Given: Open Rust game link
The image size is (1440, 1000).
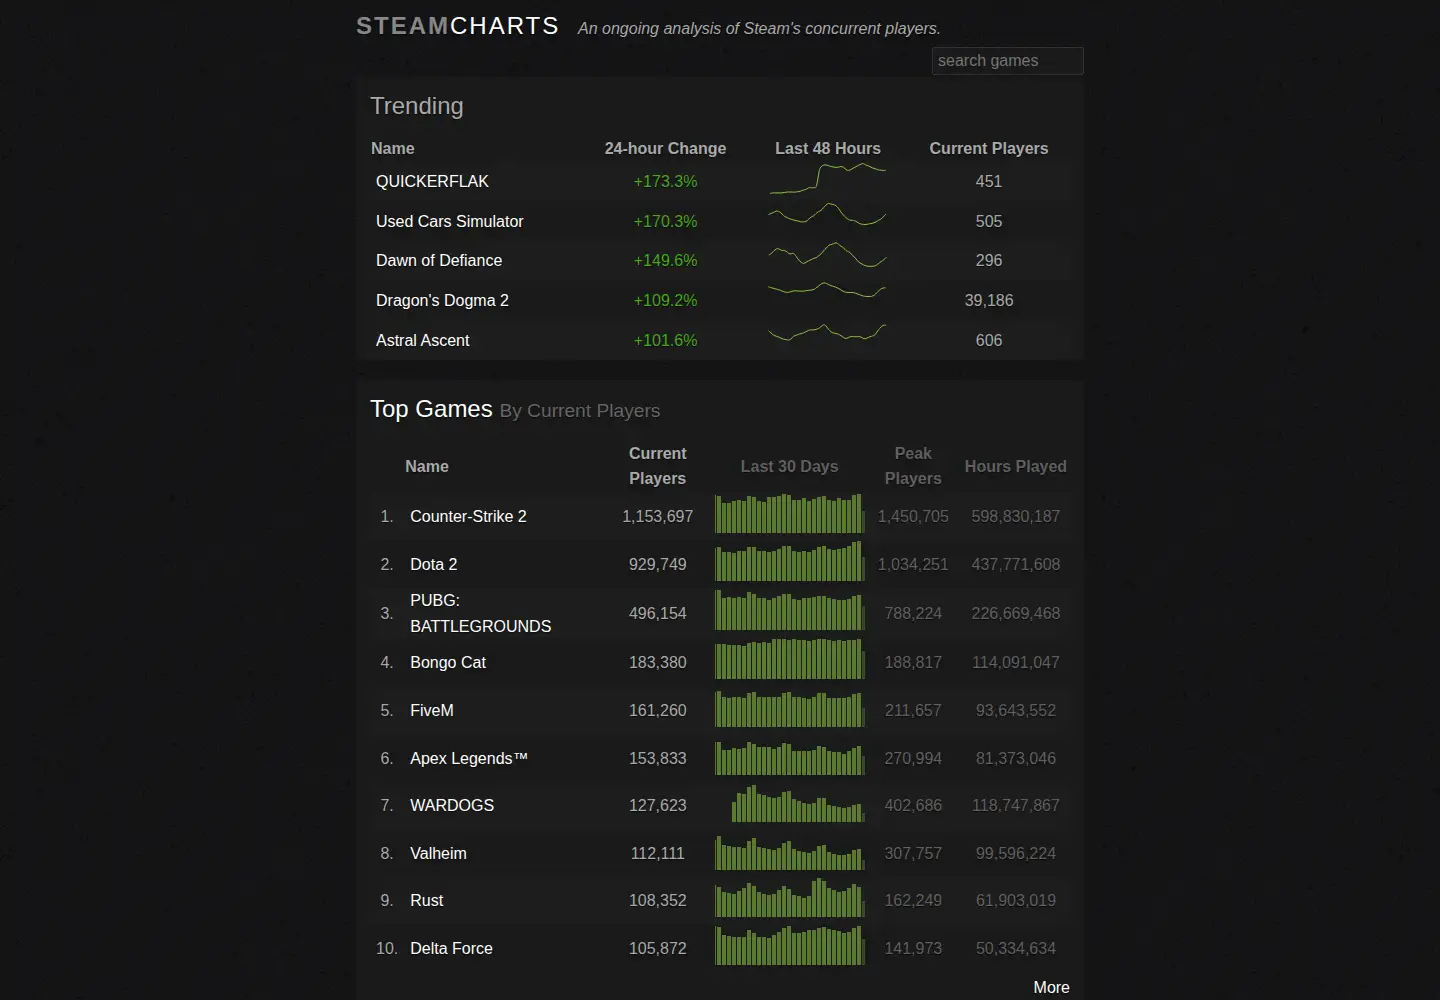Looking at the screenshot, I should pyautogui.click(x=426, y=900).
